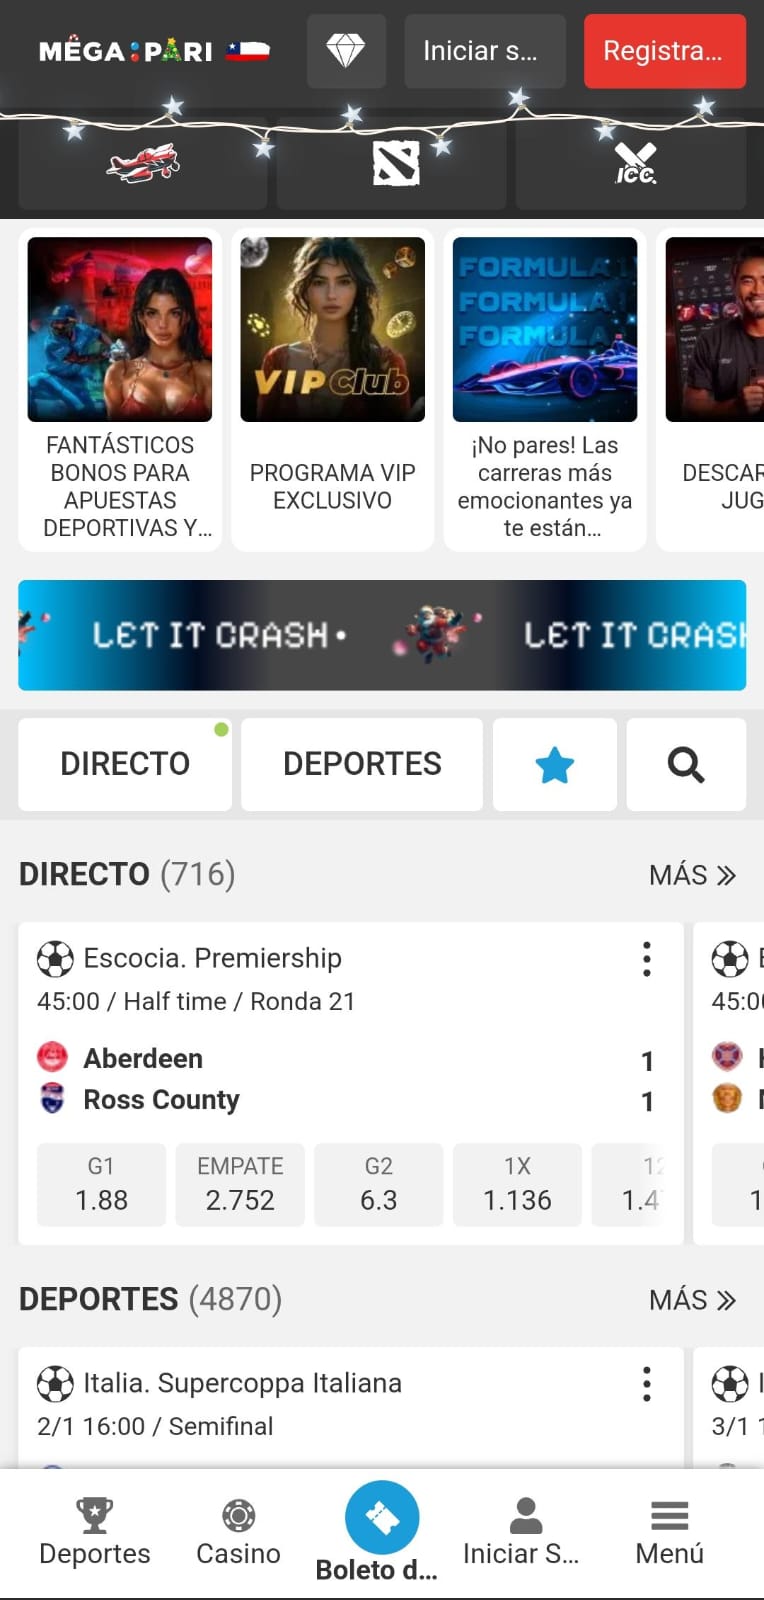Viewport: 764px width, 1600px height.
Task: Click the Iniciar sesión header button
Action: click(x=485, y=51)
